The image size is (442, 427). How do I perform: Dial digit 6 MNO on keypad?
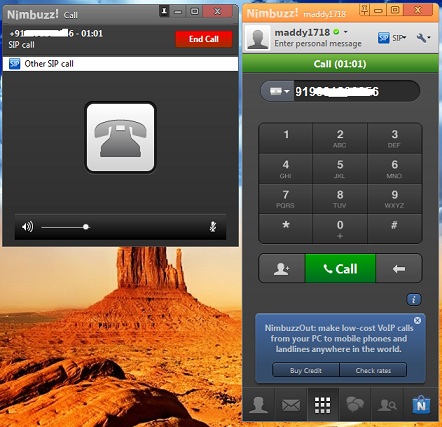coord(395,169)
